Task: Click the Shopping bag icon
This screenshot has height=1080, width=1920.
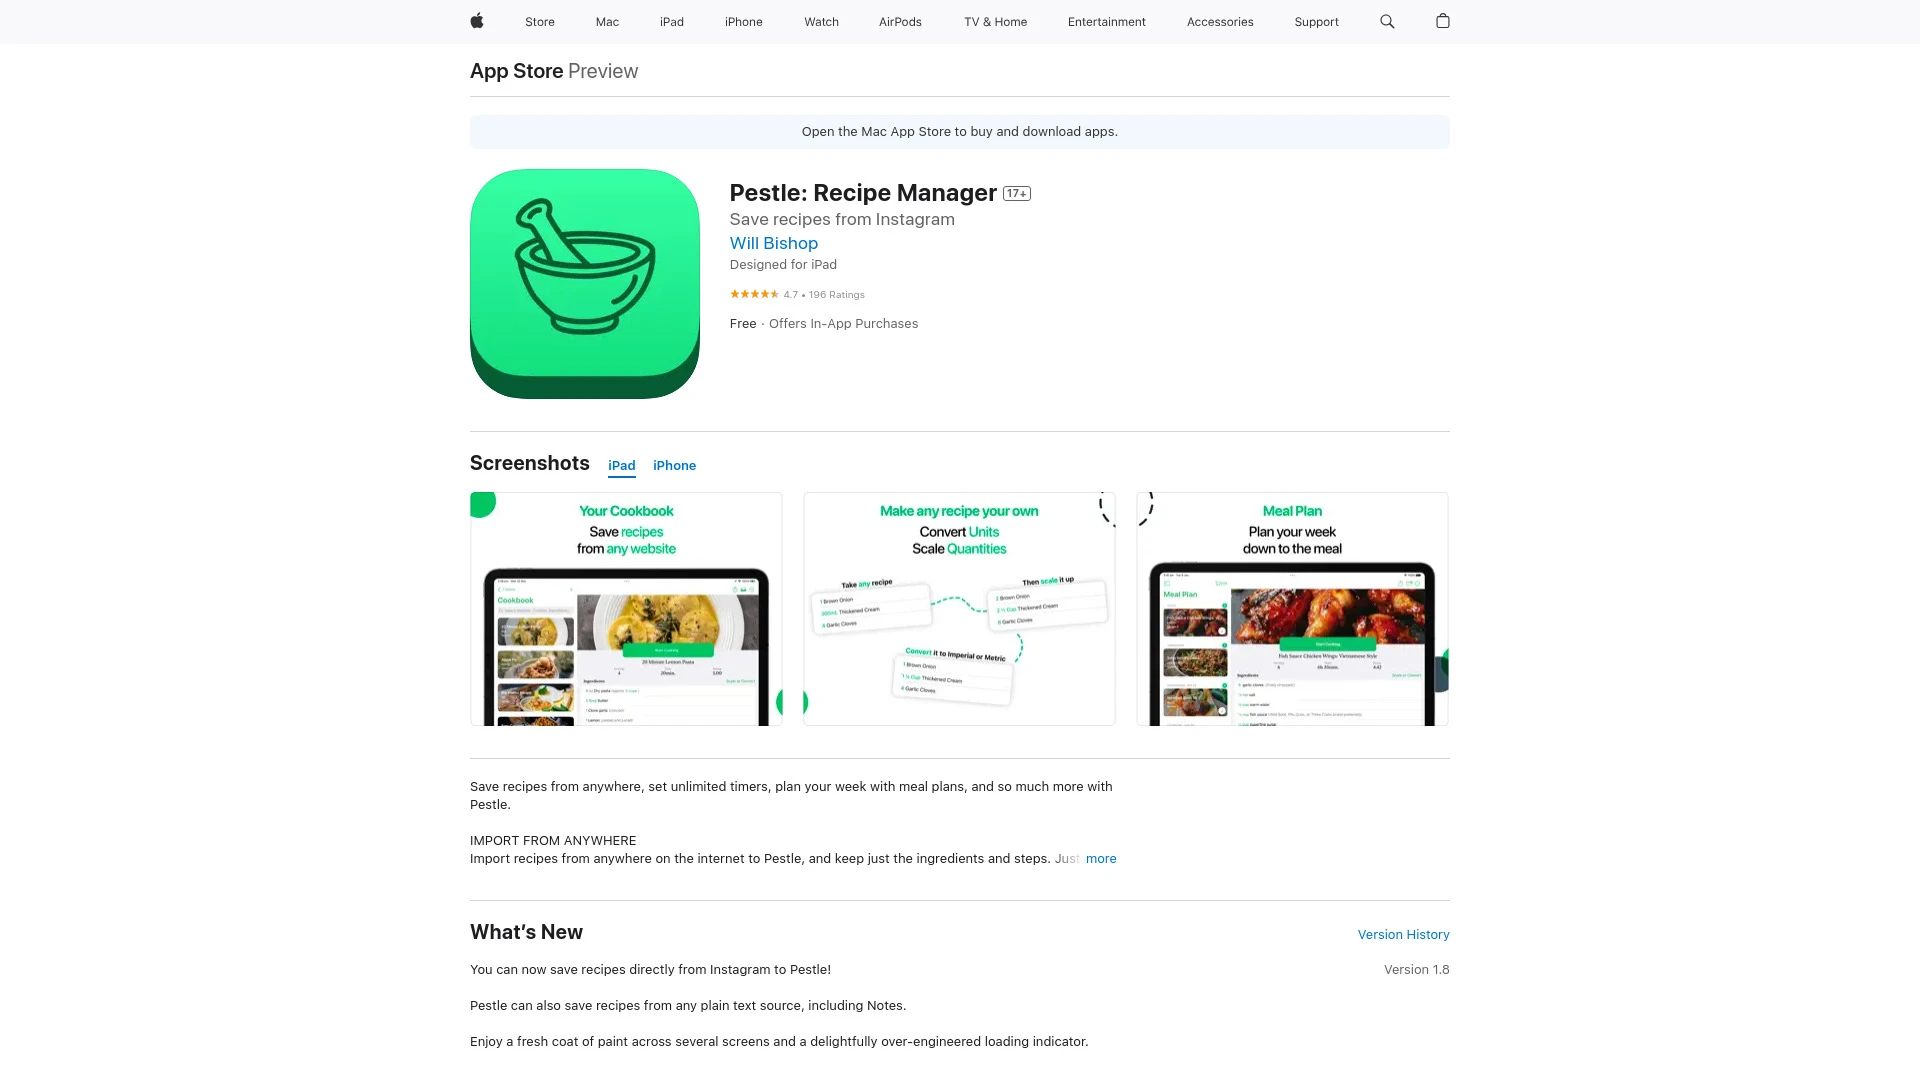Action: click(x=1443, y=21)
